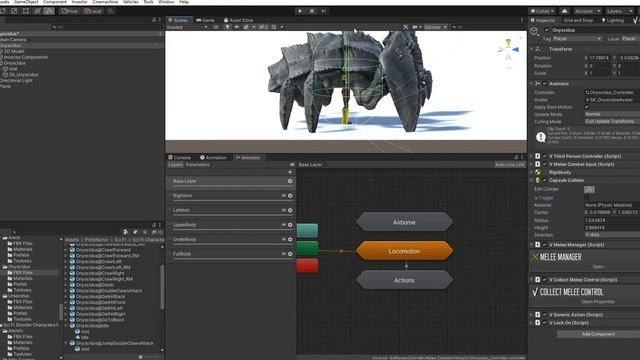The height and width of the screenshot is (360, 640).
Task: Toggle Onyscidus object active checkbox
Action: point(547,30)
